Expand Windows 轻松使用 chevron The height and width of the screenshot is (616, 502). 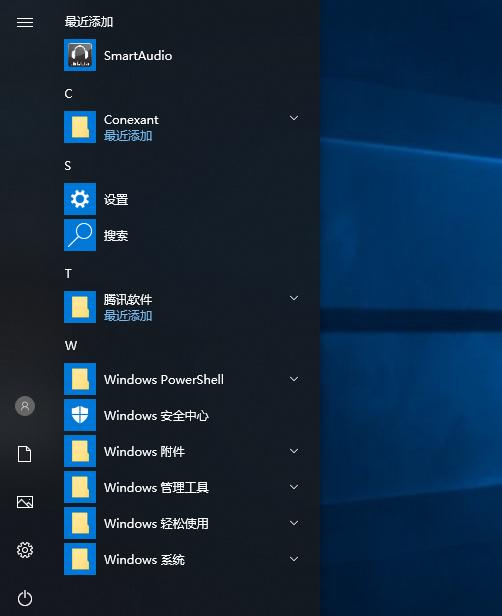(294, 523)
